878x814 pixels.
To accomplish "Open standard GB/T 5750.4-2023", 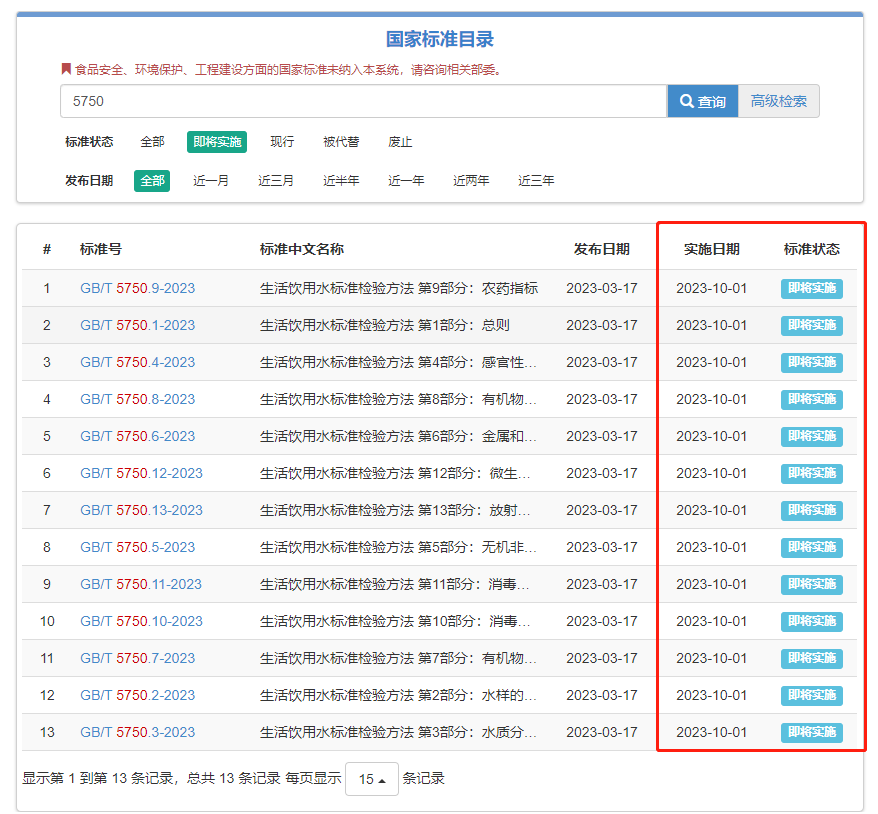I will 138,362.
